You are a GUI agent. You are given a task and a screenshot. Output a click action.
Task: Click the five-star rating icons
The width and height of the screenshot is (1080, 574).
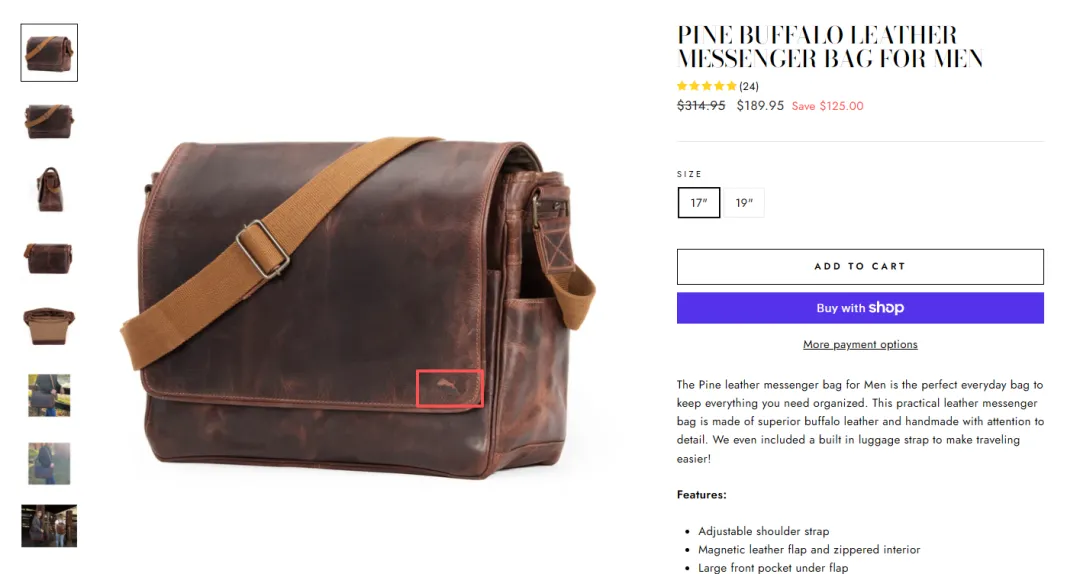(x=707, y=86)
